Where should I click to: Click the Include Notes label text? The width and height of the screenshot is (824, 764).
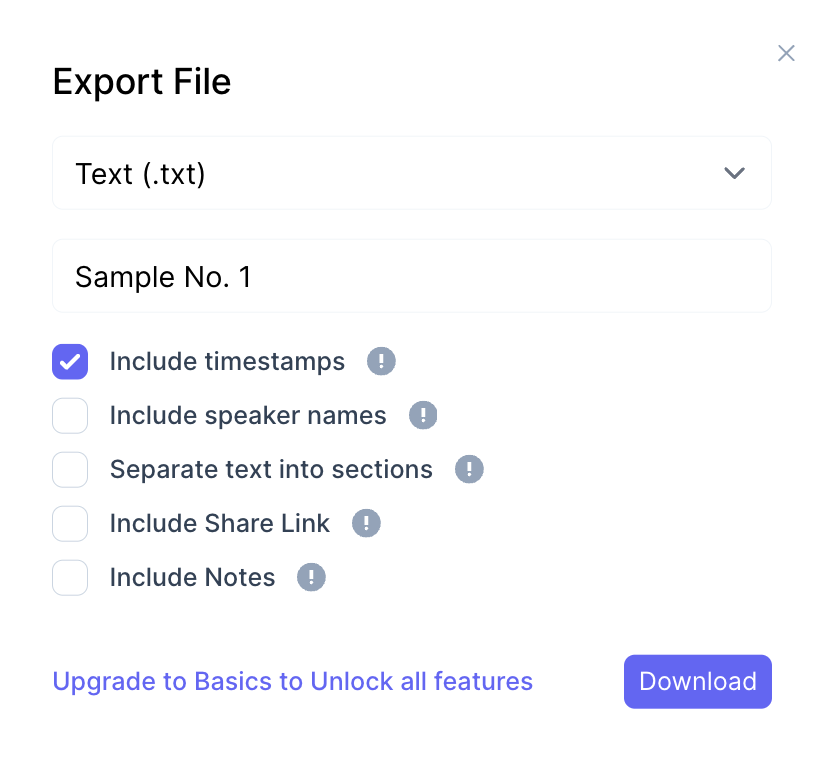point(192,578)
